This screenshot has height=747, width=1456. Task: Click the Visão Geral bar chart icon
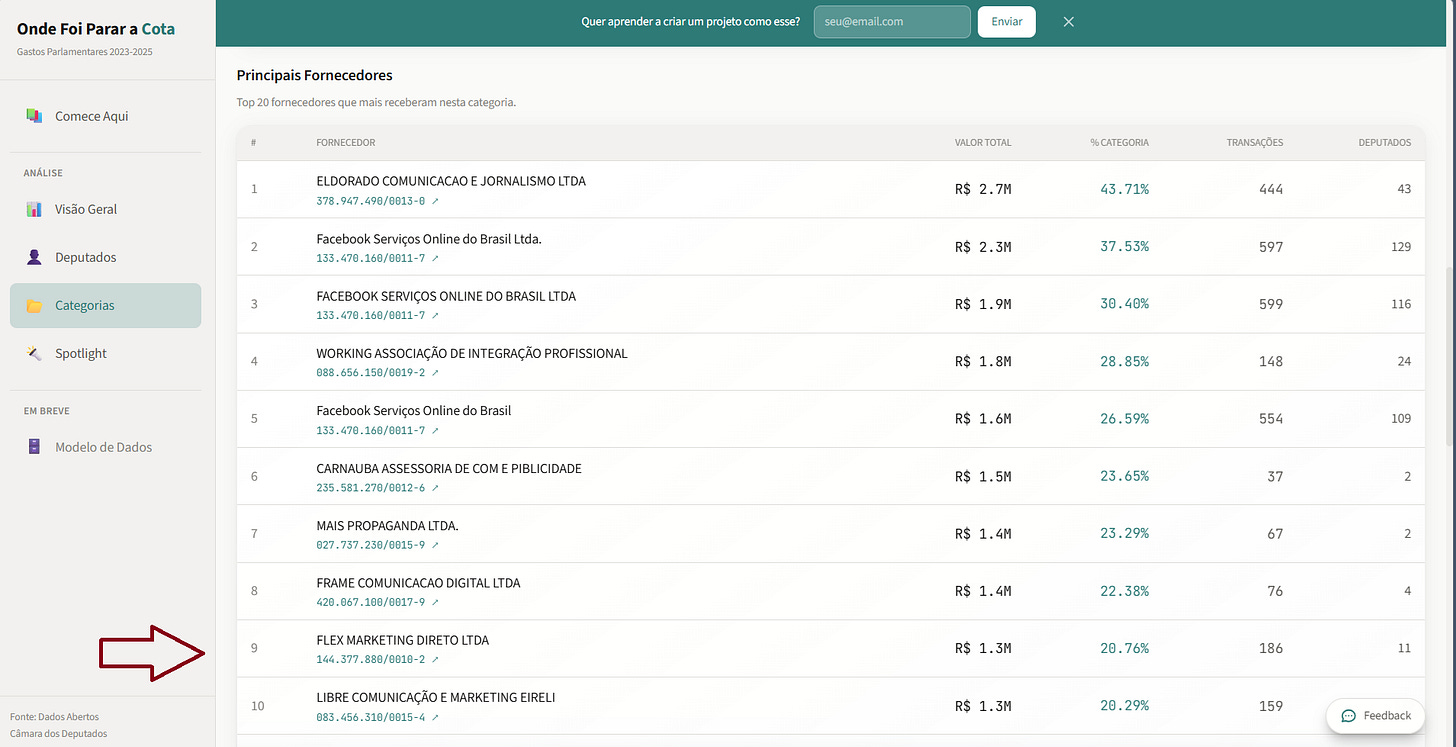click(34, 209)
